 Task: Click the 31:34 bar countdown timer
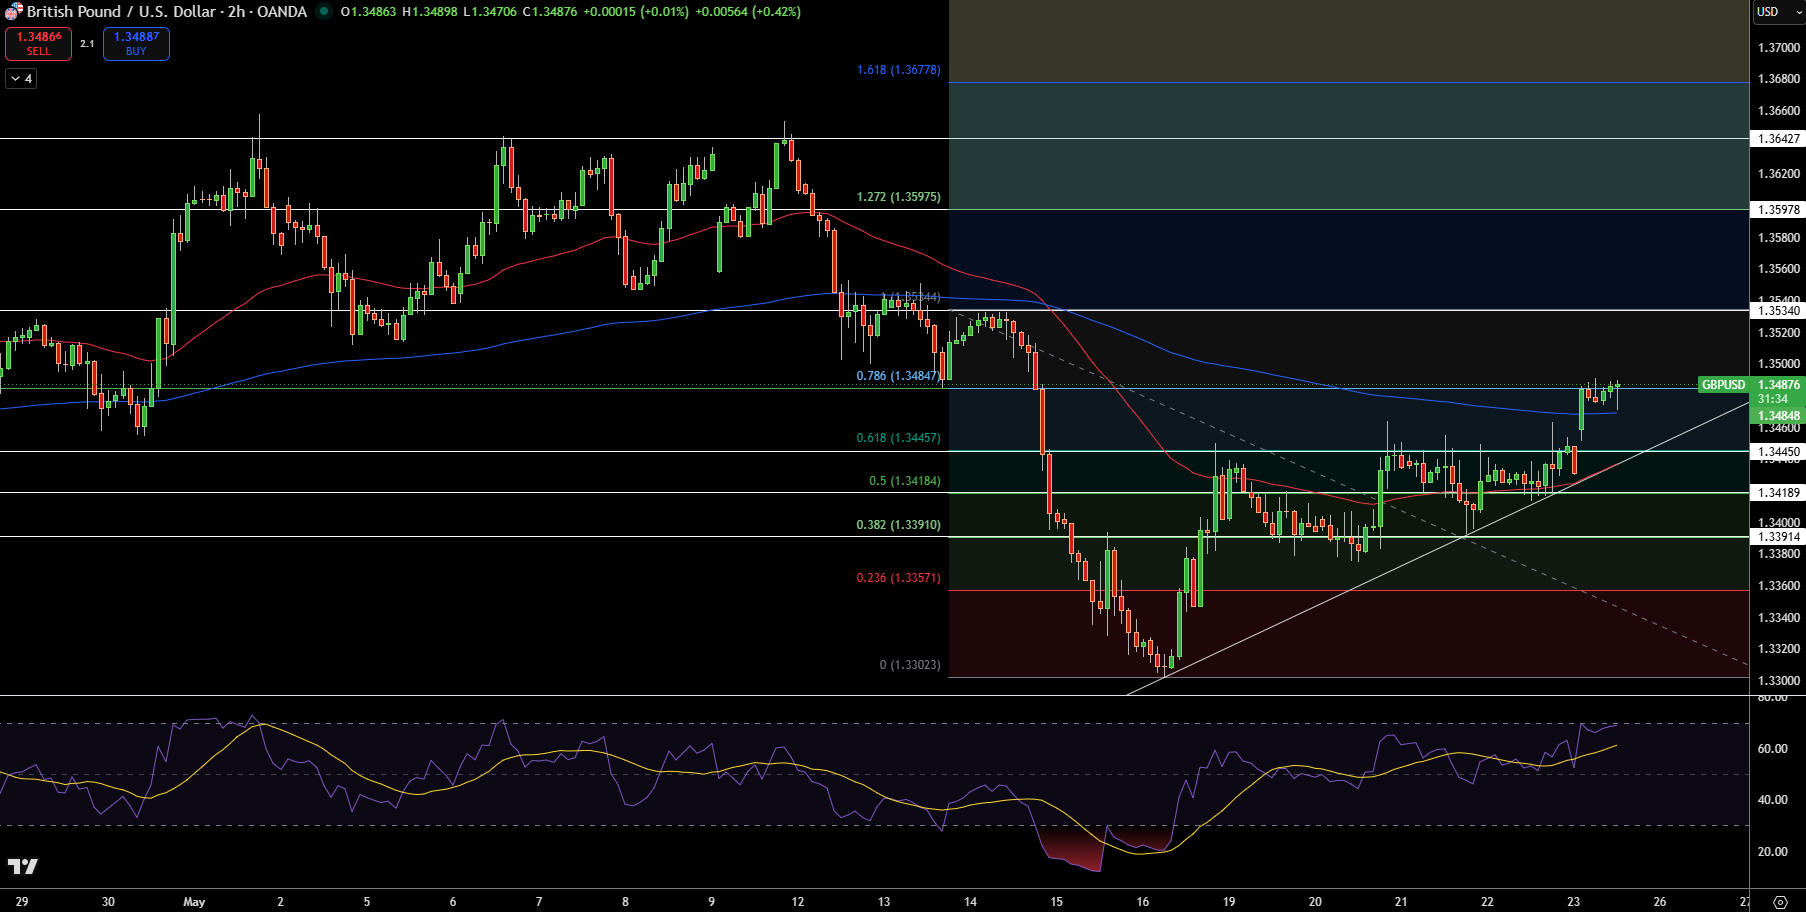(x=1773, y=399)
